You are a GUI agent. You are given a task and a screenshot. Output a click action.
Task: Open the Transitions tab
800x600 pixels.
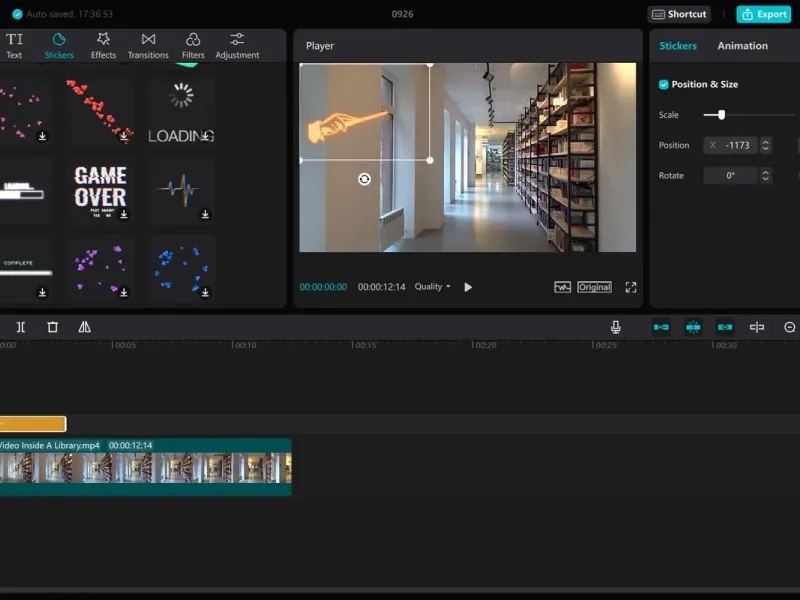(x=148, y=45)
